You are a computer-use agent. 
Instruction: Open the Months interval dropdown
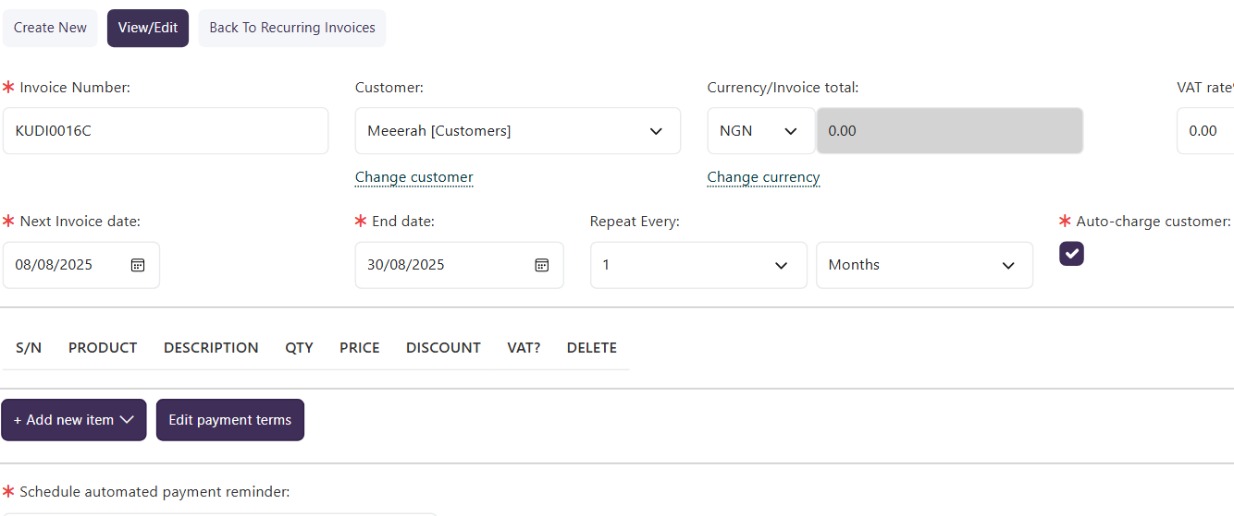pos(924,265)
